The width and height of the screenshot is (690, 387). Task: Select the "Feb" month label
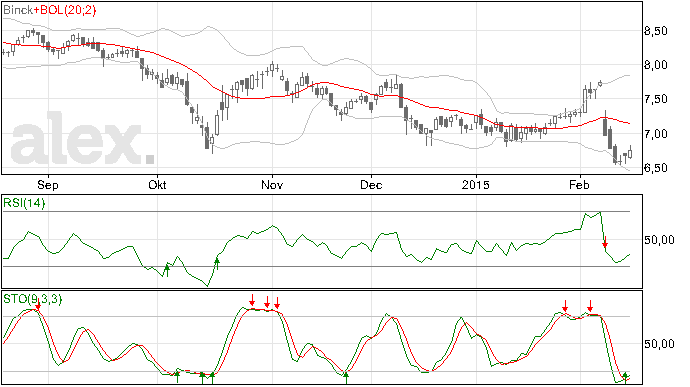(x=579, y=184)
